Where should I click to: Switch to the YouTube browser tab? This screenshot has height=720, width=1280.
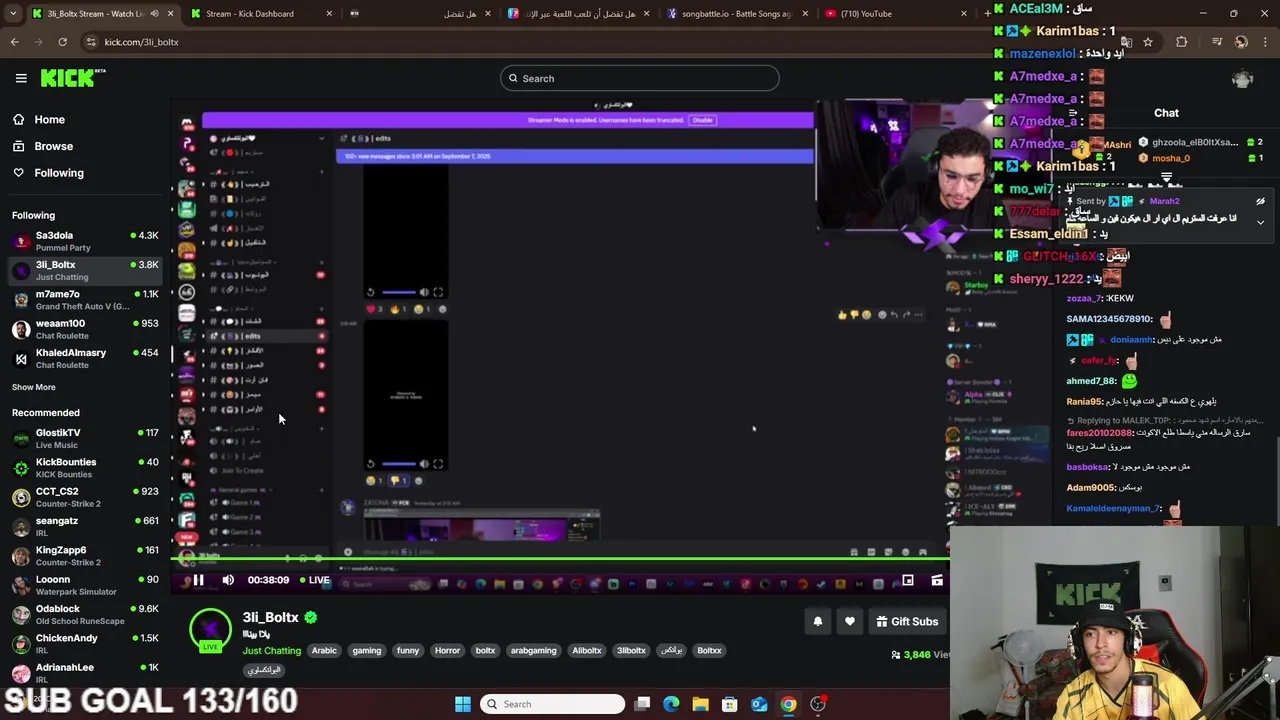point(895,14)
